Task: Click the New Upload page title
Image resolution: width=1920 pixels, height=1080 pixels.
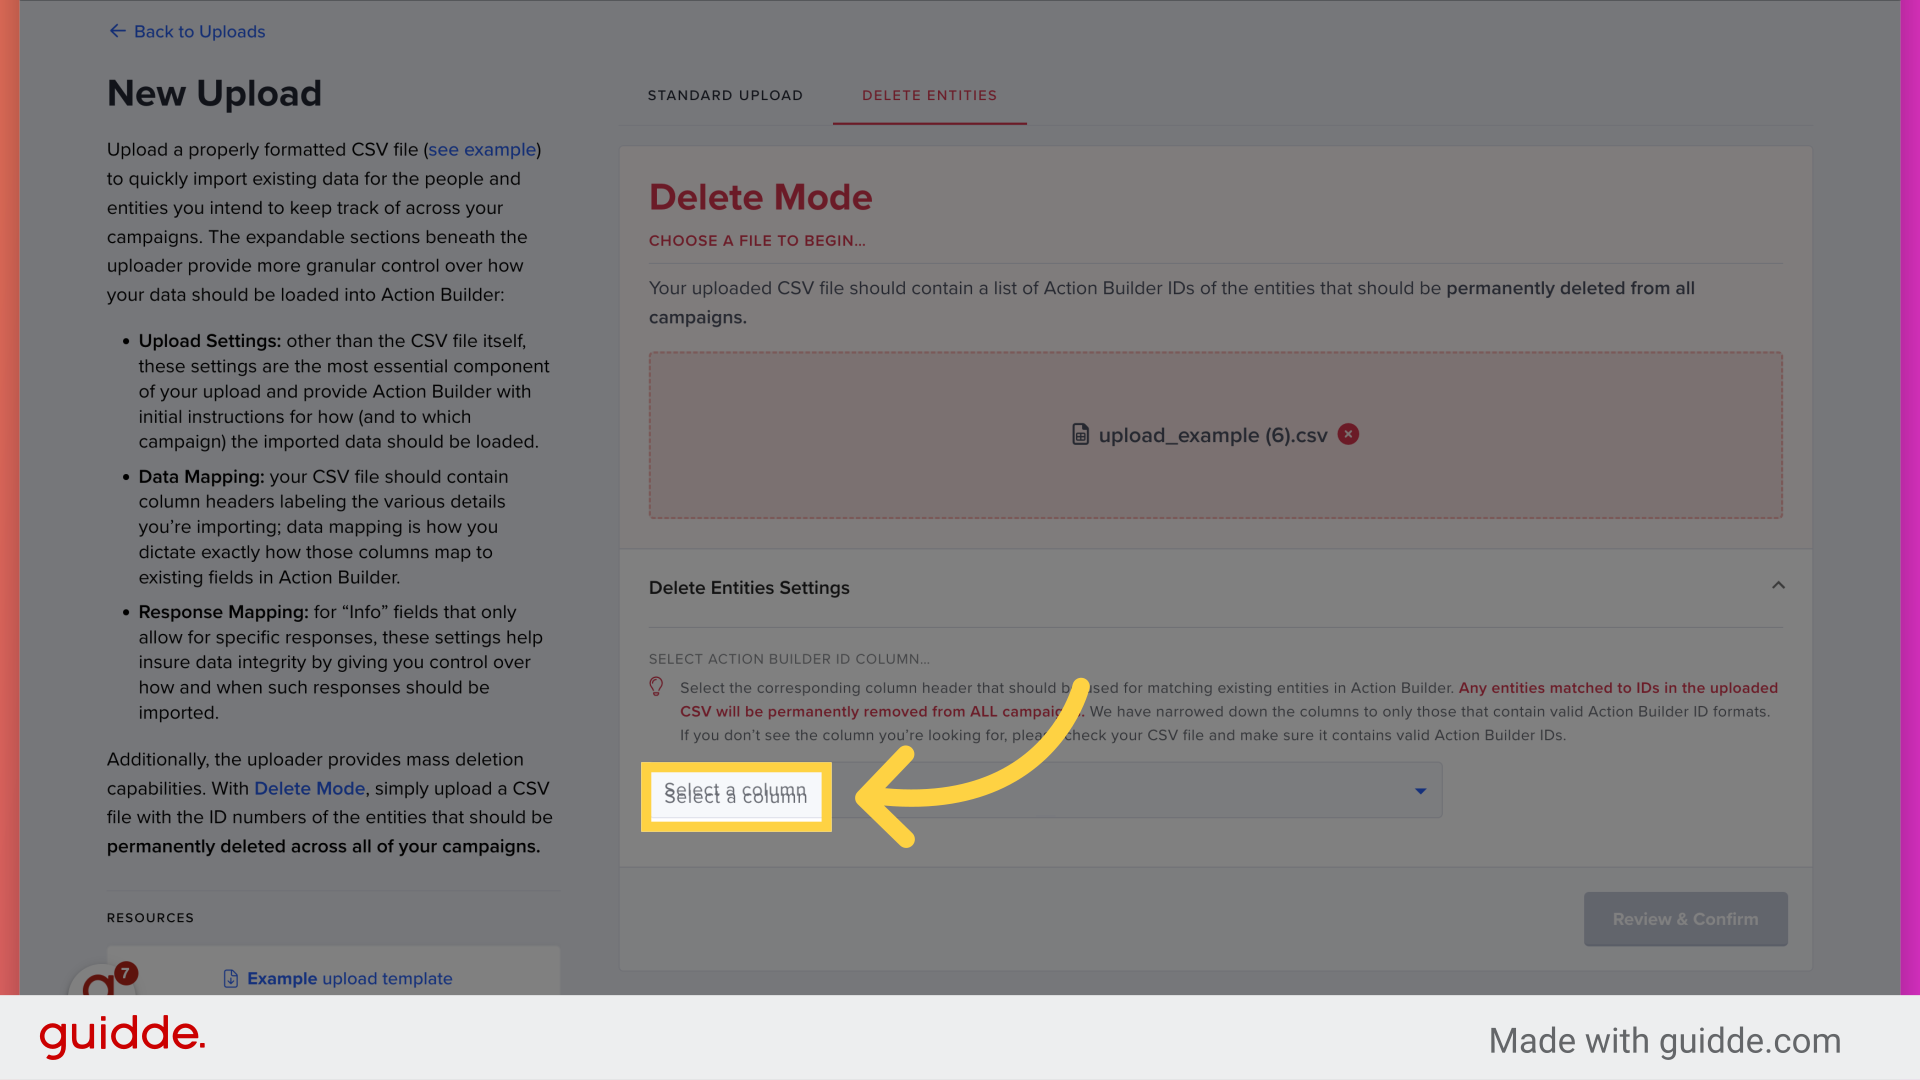Action: tap(214, 93)
